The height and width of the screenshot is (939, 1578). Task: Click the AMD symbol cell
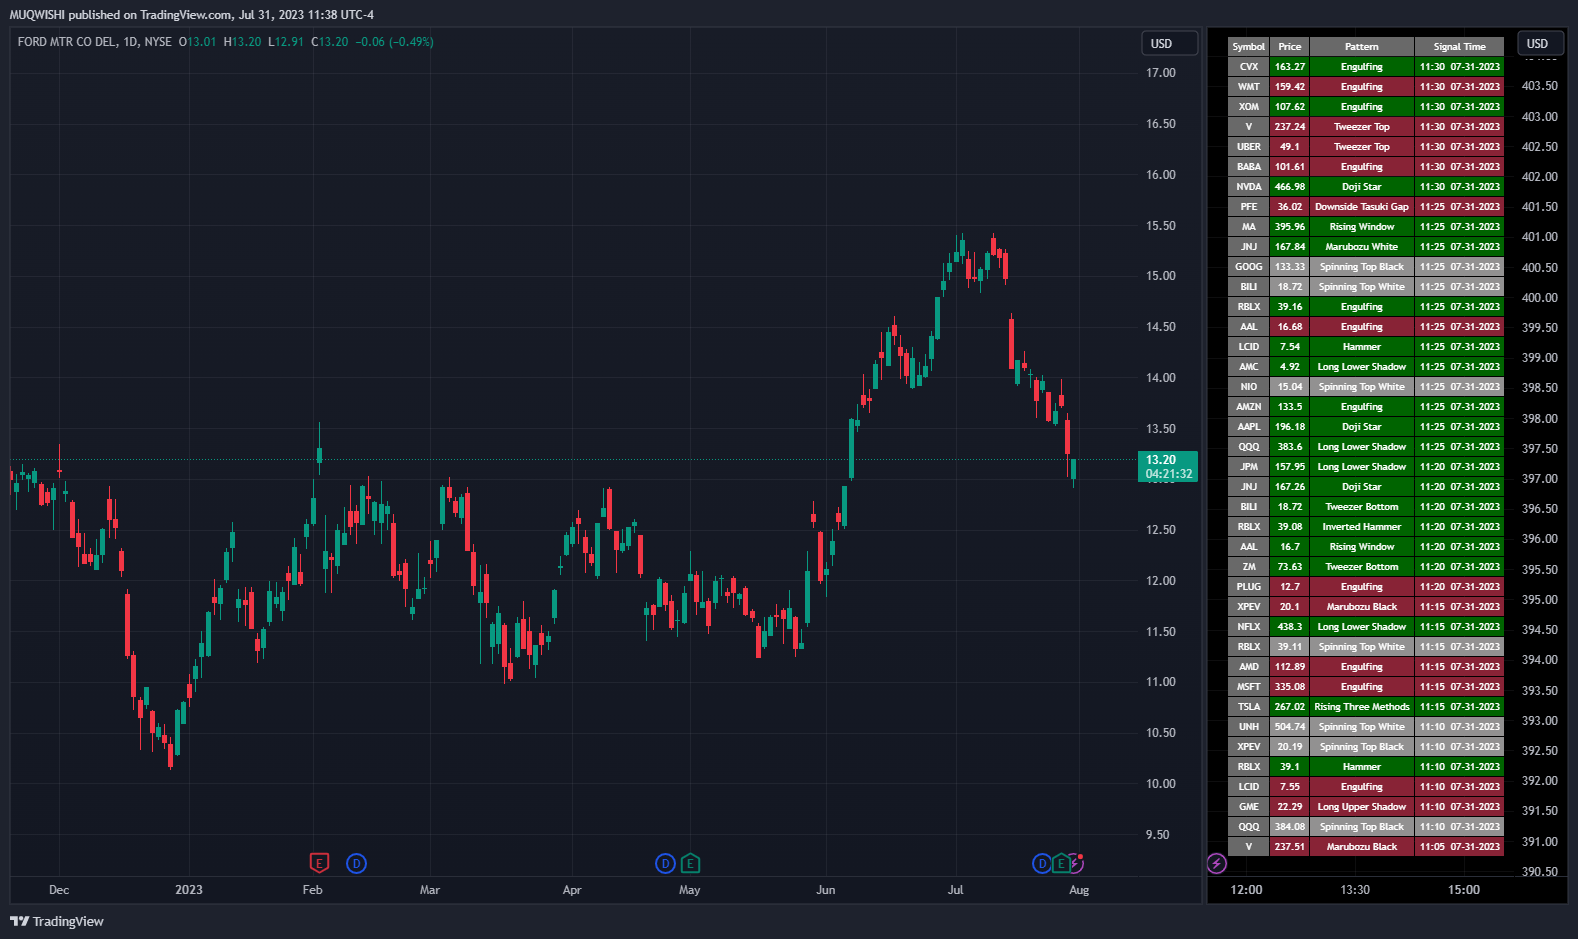pyautogui.click(x=1249, y=667)
